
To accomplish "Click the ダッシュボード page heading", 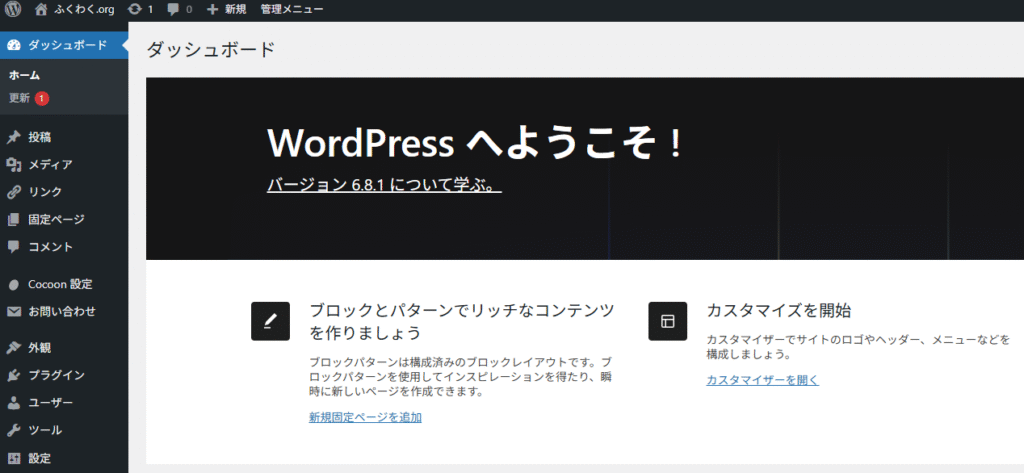I will click(210, 50).
